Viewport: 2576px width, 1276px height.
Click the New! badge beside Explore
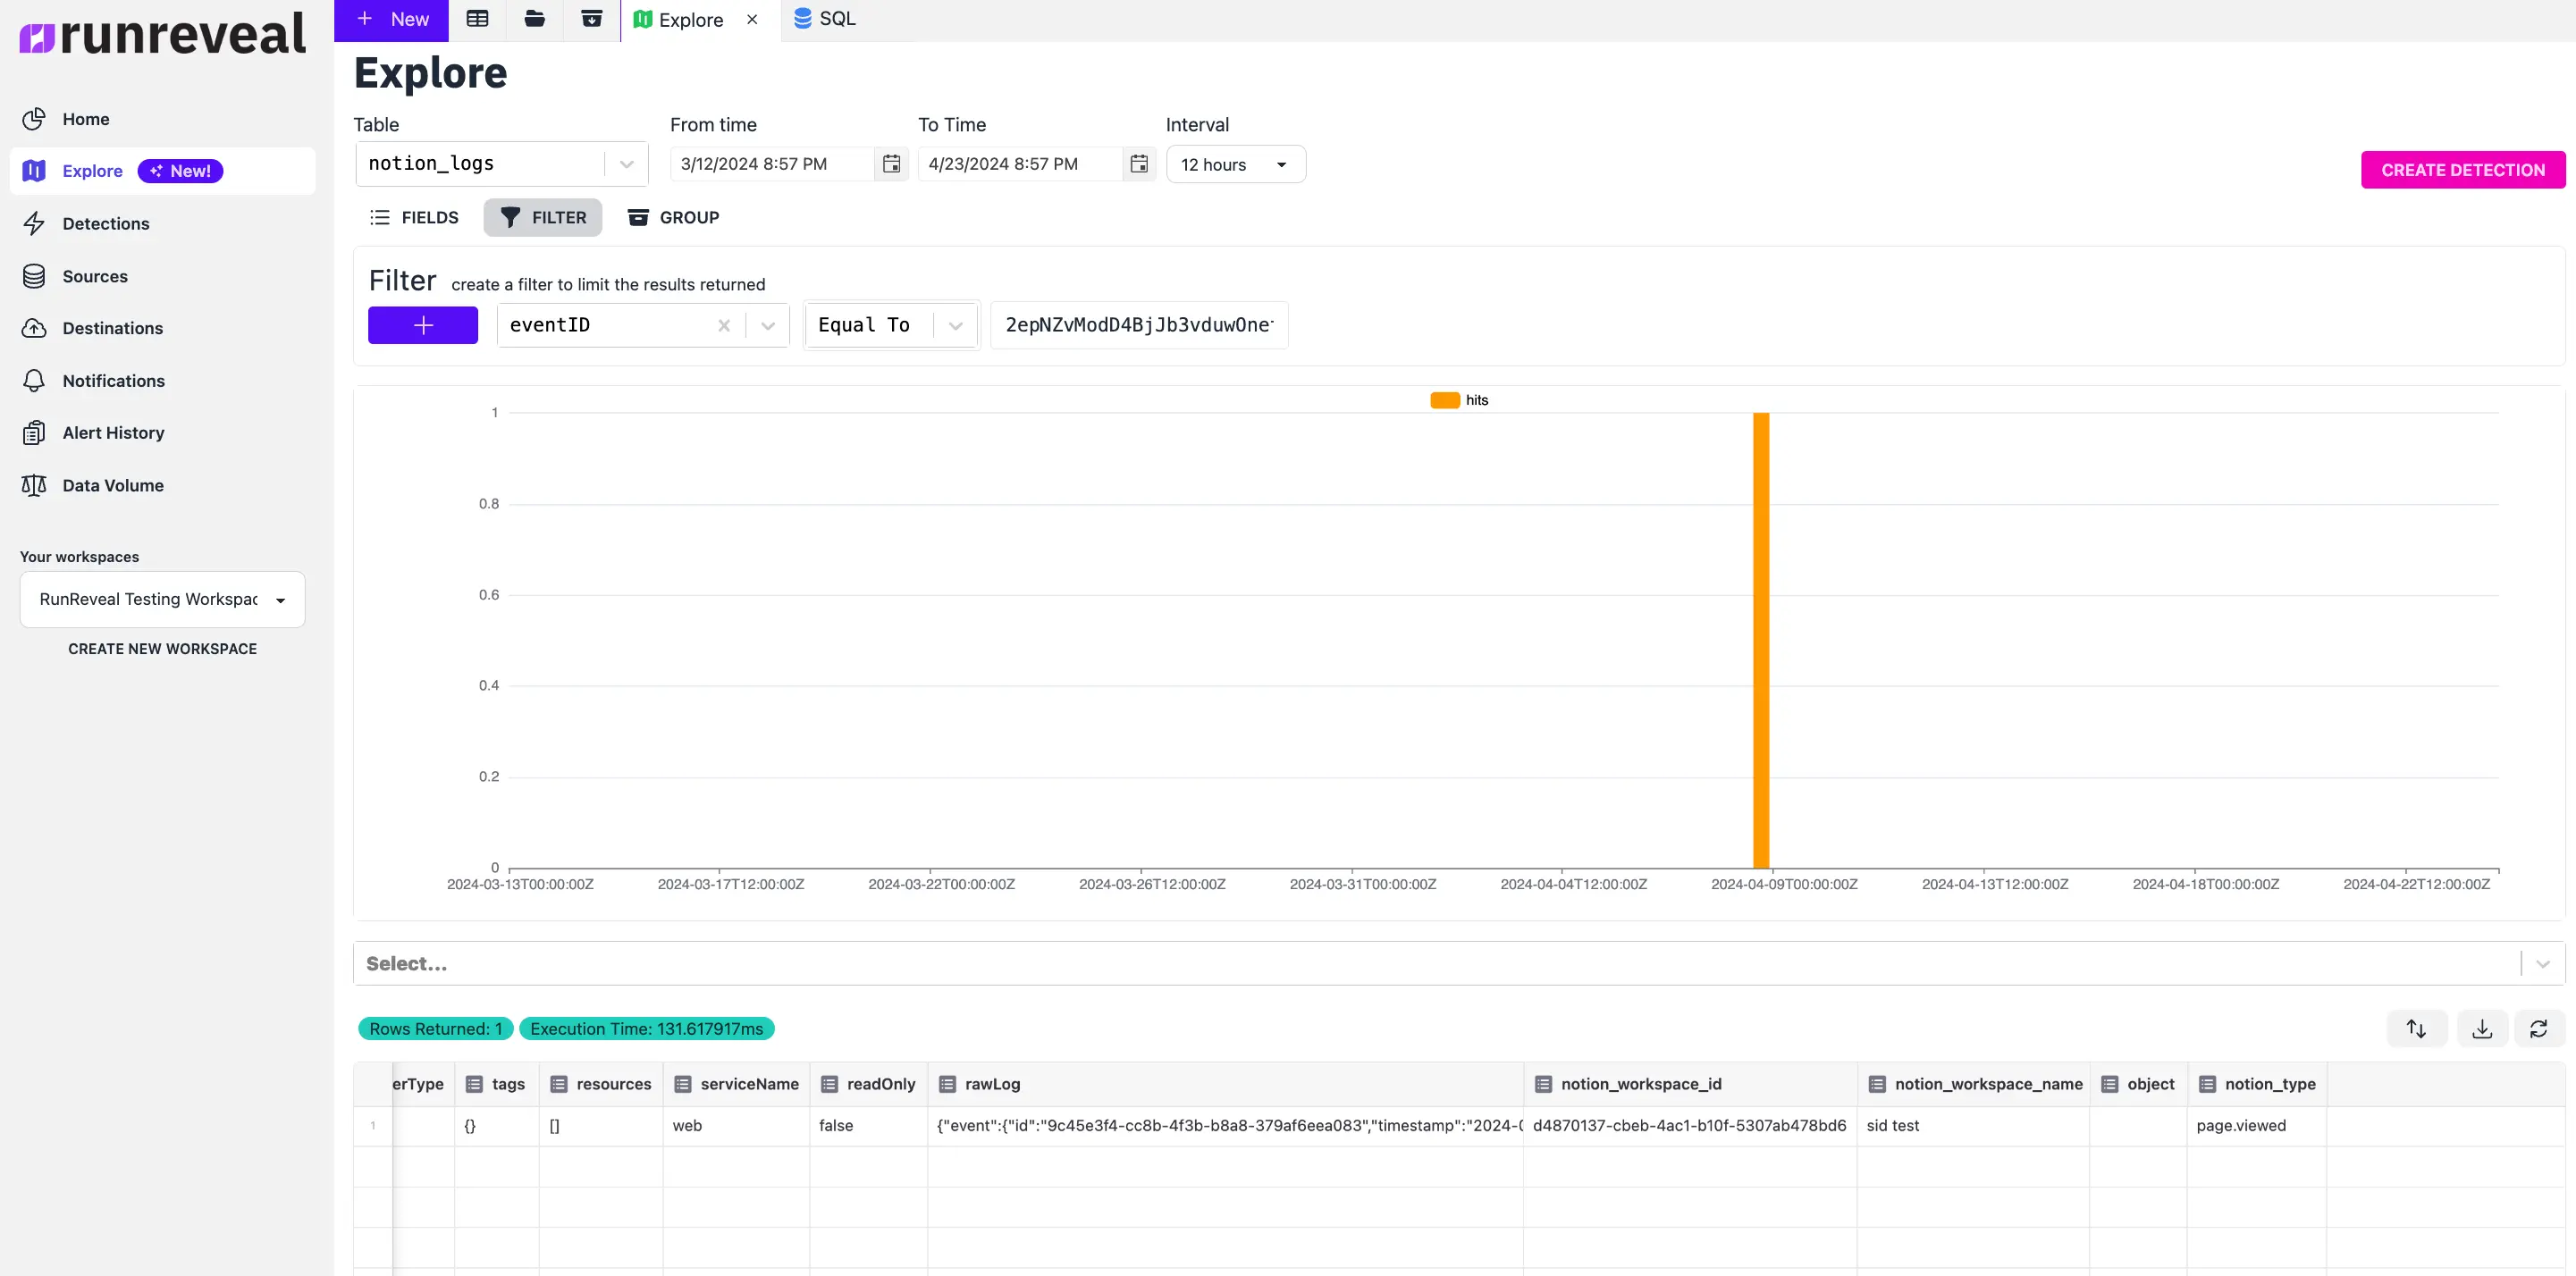[x=181, y=171]
